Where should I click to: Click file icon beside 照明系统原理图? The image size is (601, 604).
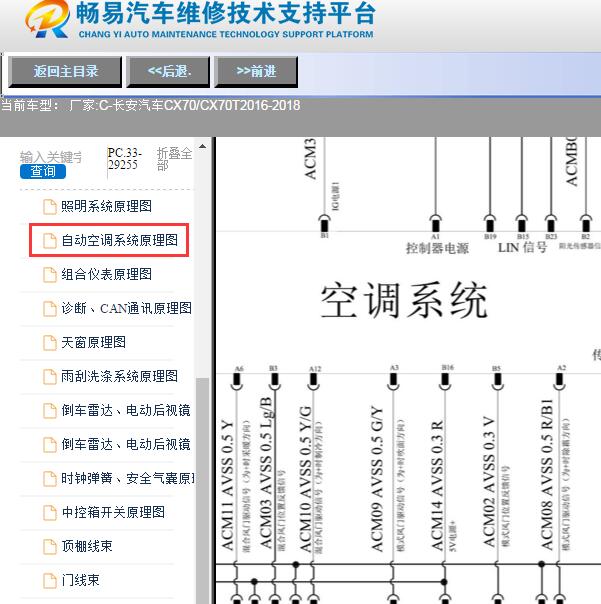point(50,207)
